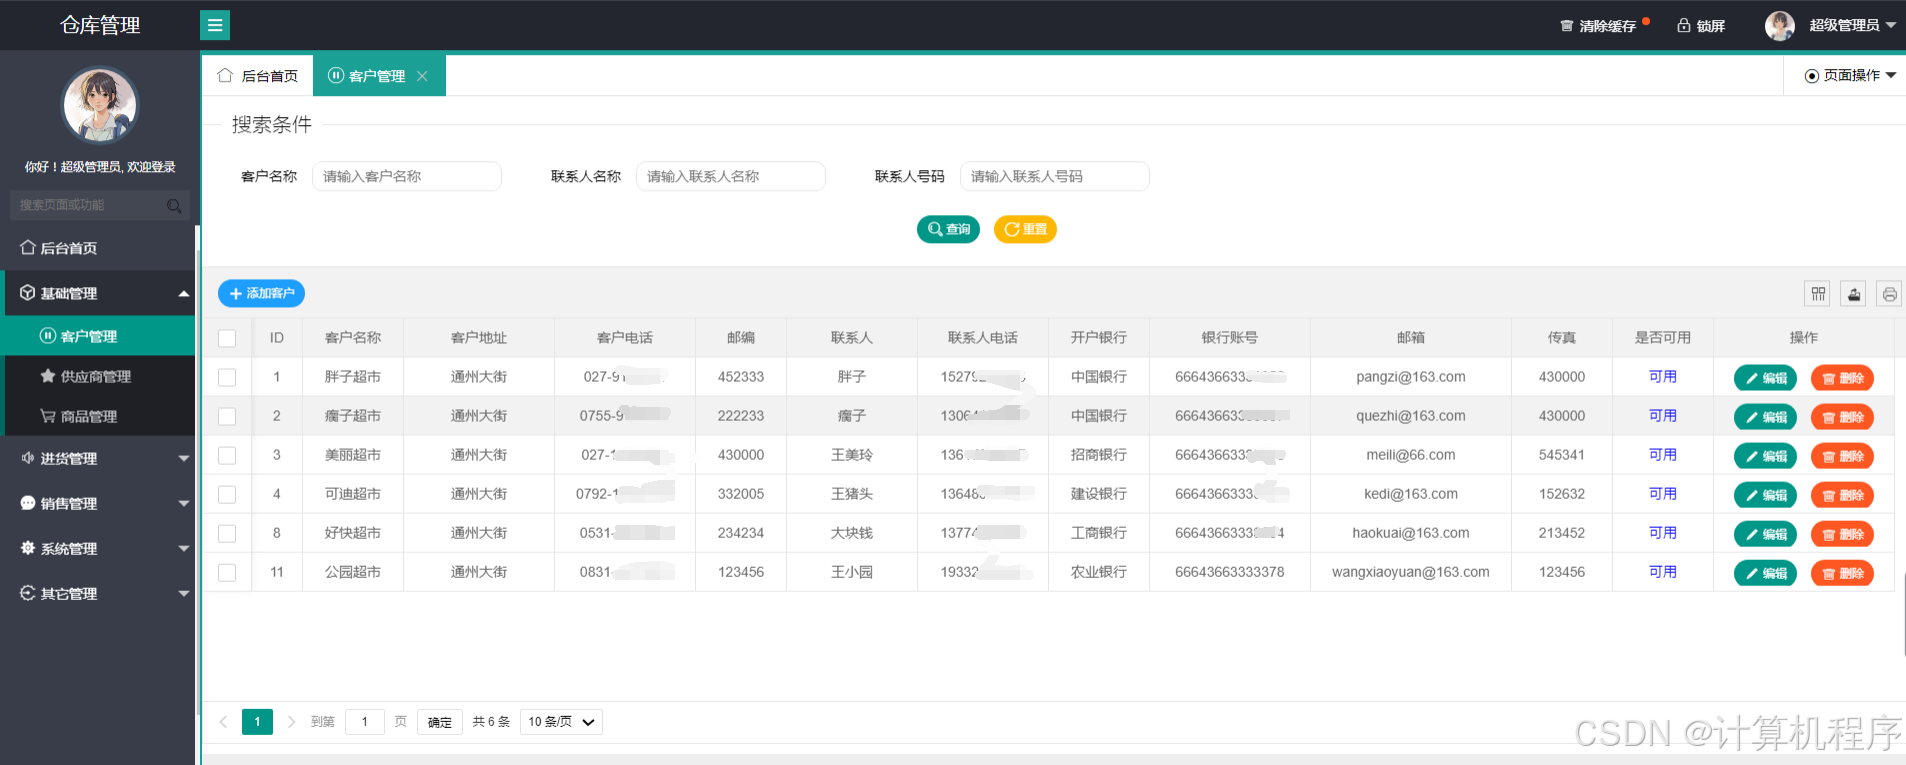
Task: Edit the 好快超市 customer row
Action: pos(1765,534)
